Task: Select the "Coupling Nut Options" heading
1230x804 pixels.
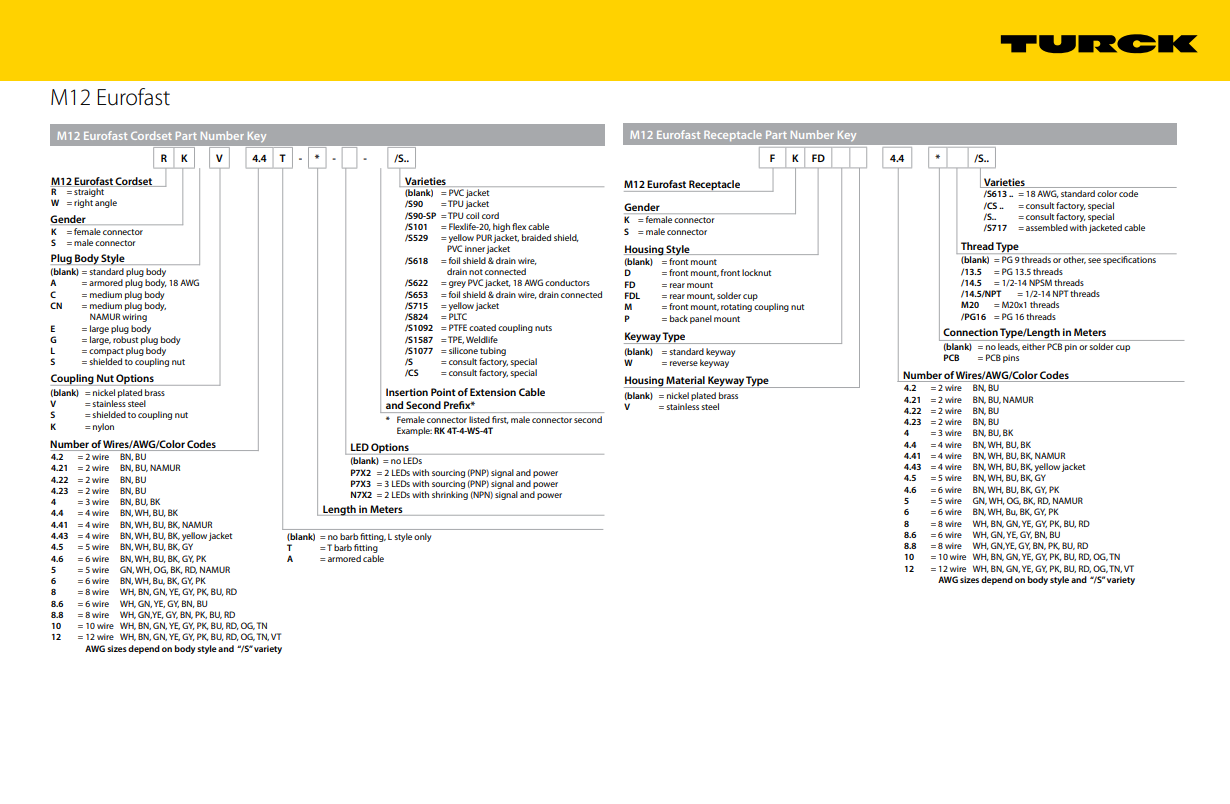Action: [103, 379]
